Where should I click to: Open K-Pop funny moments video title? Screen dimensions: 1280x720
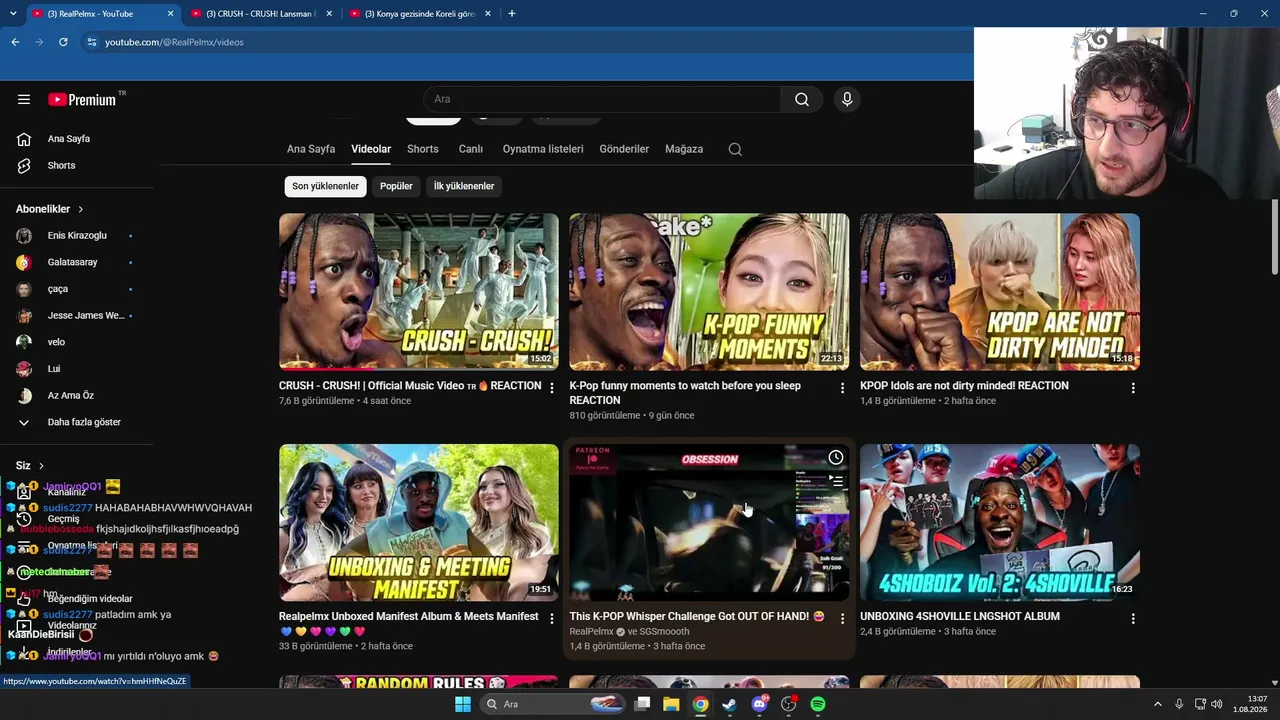click(685, 393)
